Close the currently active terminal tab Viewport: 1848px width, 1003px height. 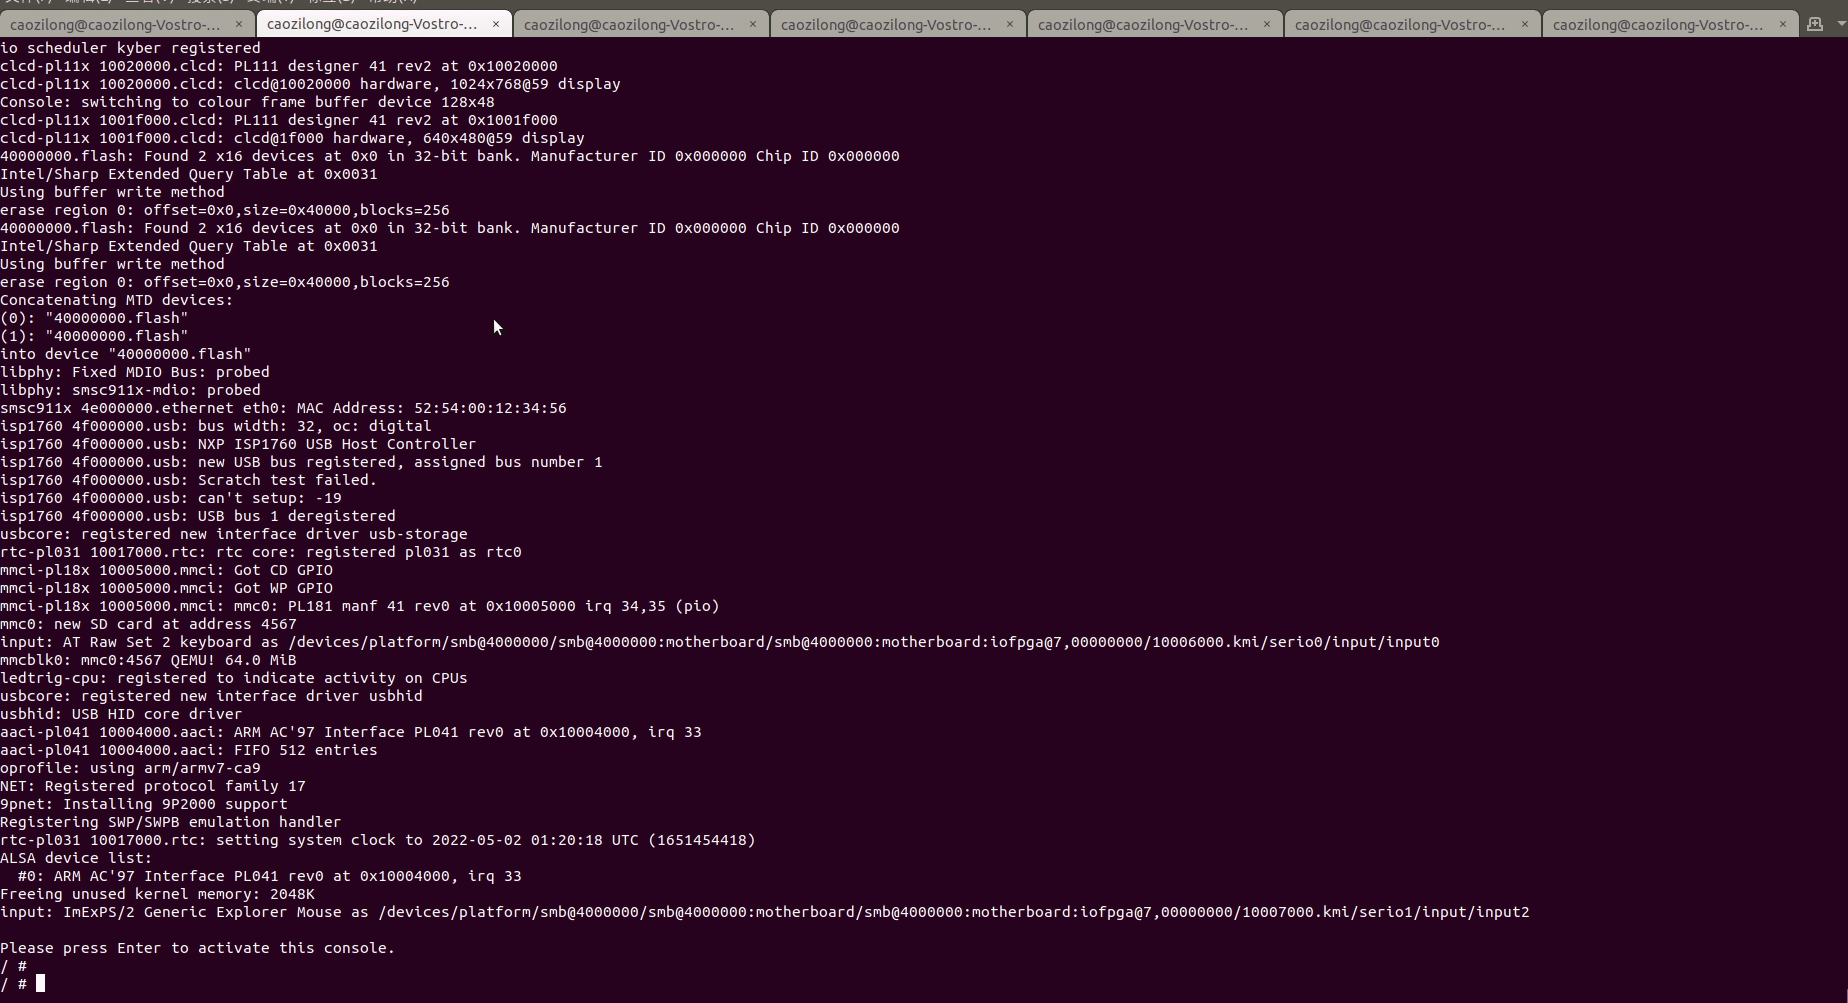click(496, 23)
